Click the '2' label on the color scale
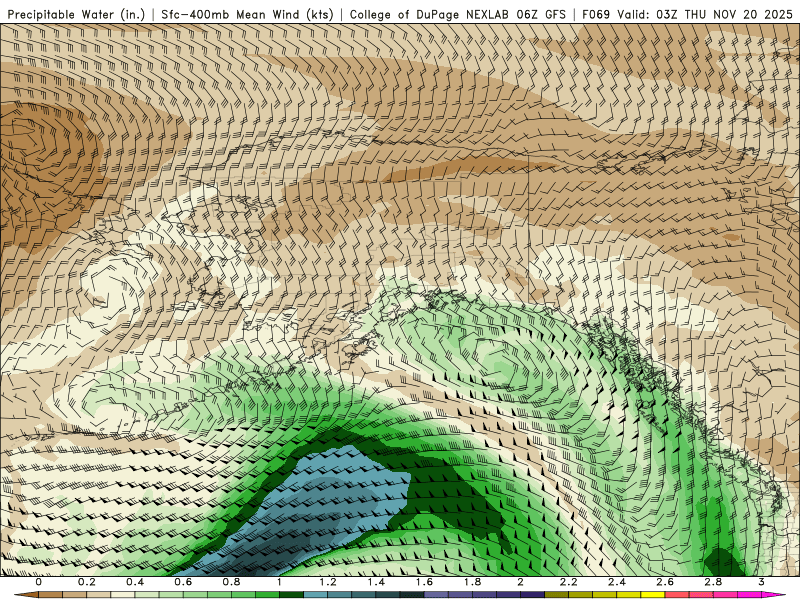 point(520,582)
